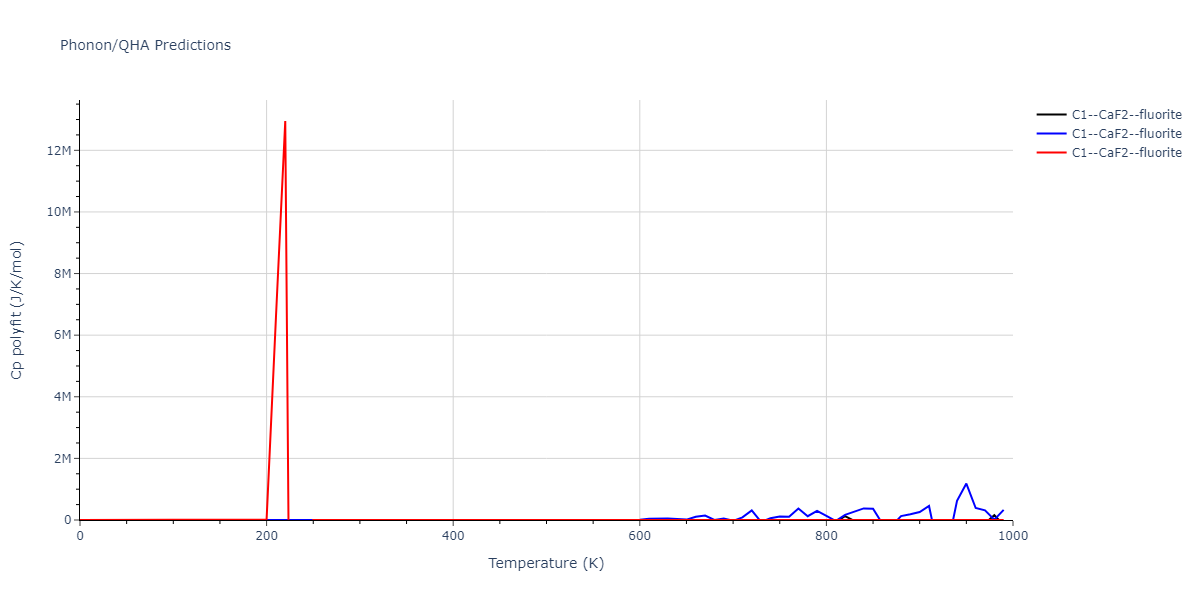The width and height of the screenshot is (1200, 600).
Task: Click the top of the red peak
Action: (285, 122)
